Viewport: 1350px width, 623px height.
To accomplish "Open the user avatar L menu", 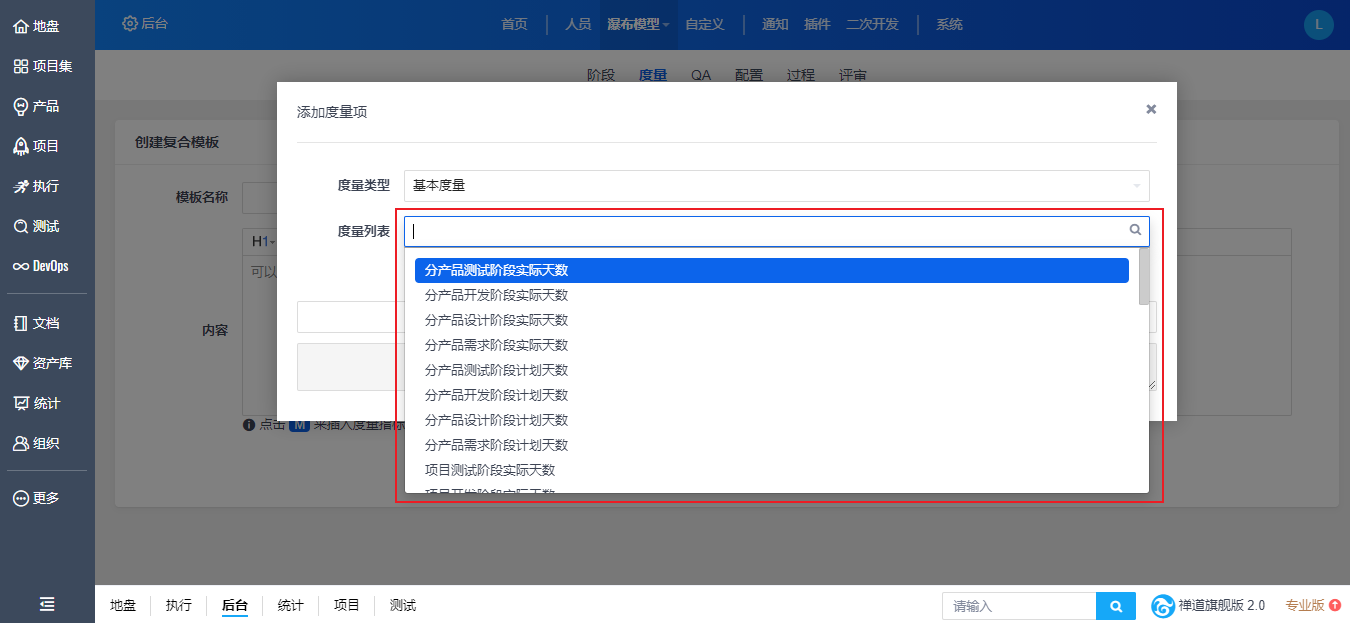I will pyautogui.click(x=1319, y=25).
